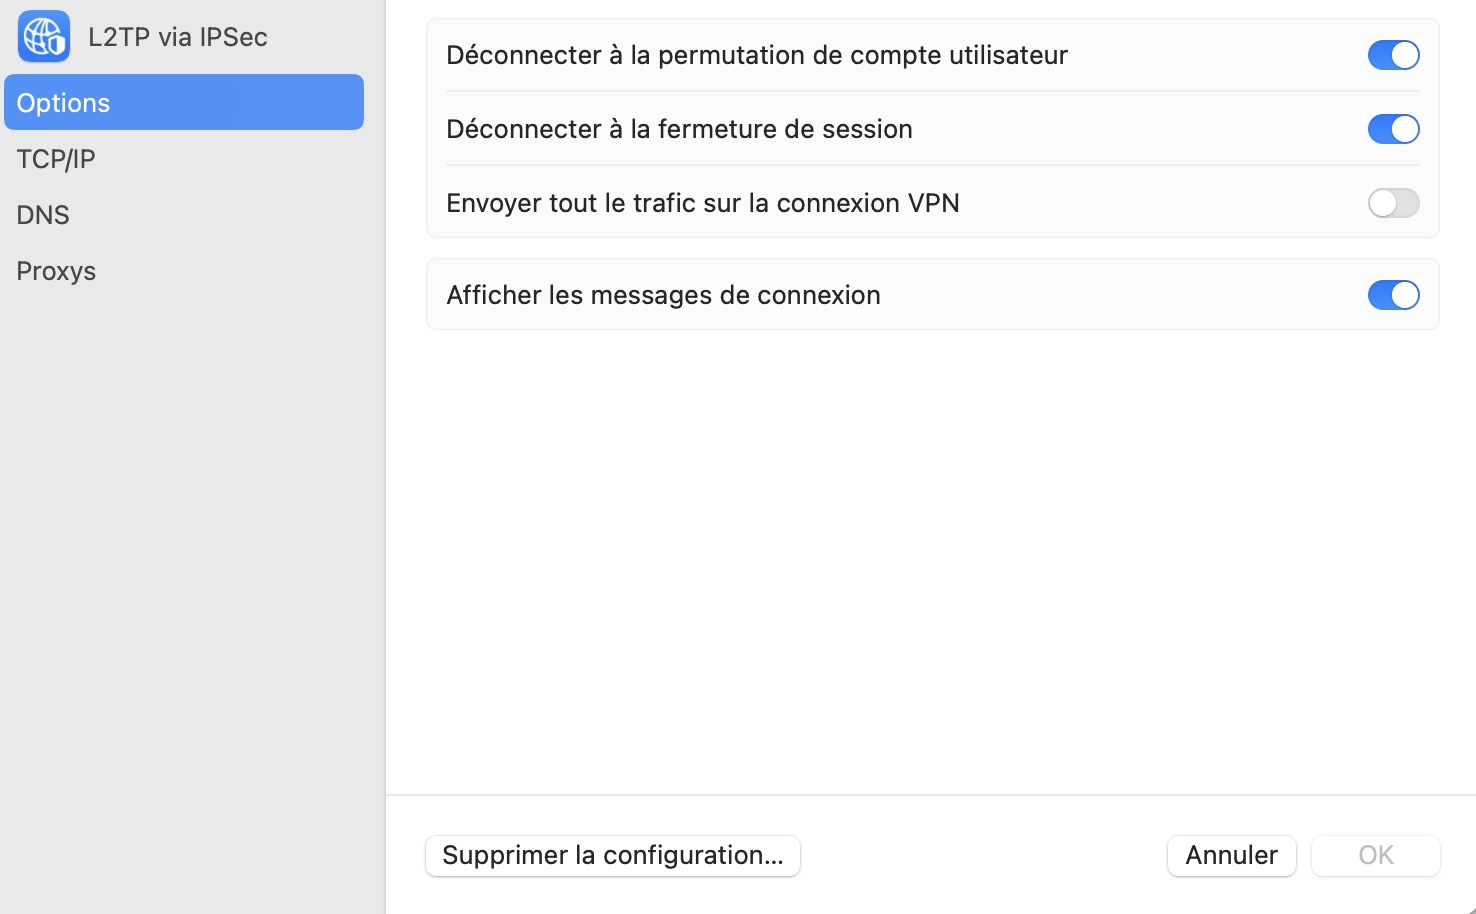The width and height of the screenshot is (1476, 914).
Task: Enable sending all traffic over VPN toggle
Action: (x=1394, y=203)
